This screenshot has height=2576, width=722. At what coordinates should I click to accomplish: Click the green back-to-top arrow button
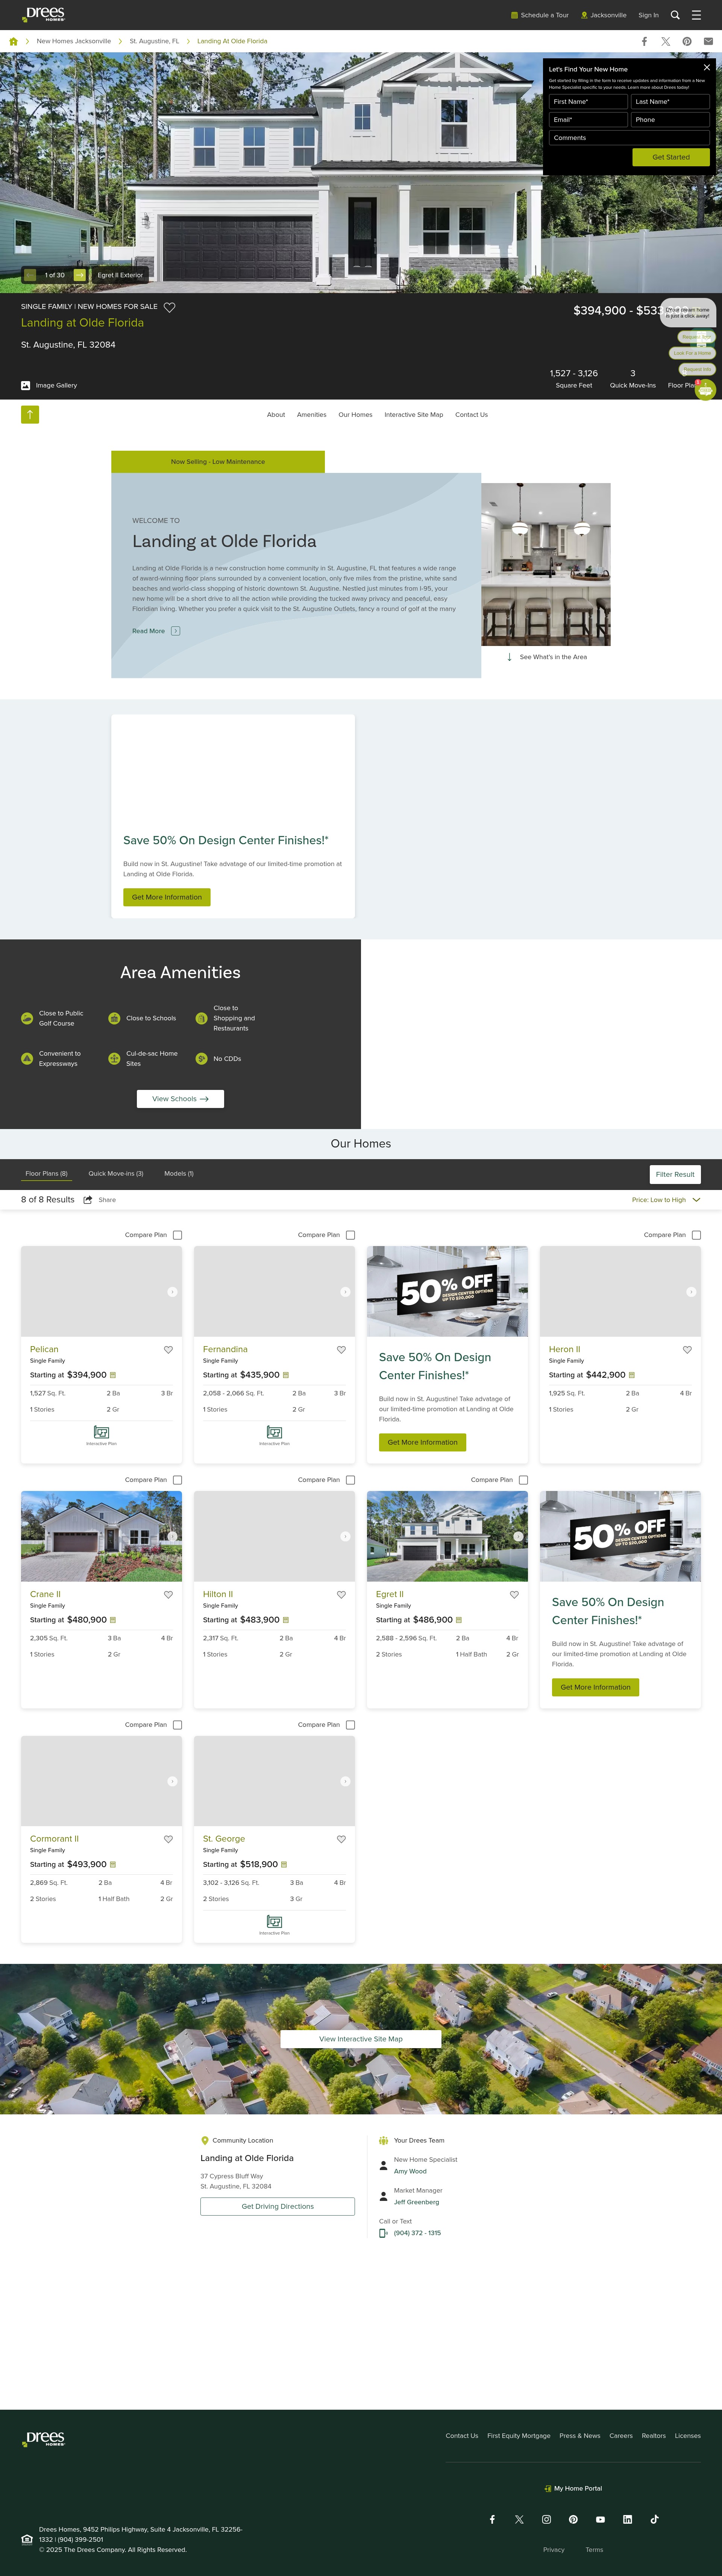(x=30, y=414)
